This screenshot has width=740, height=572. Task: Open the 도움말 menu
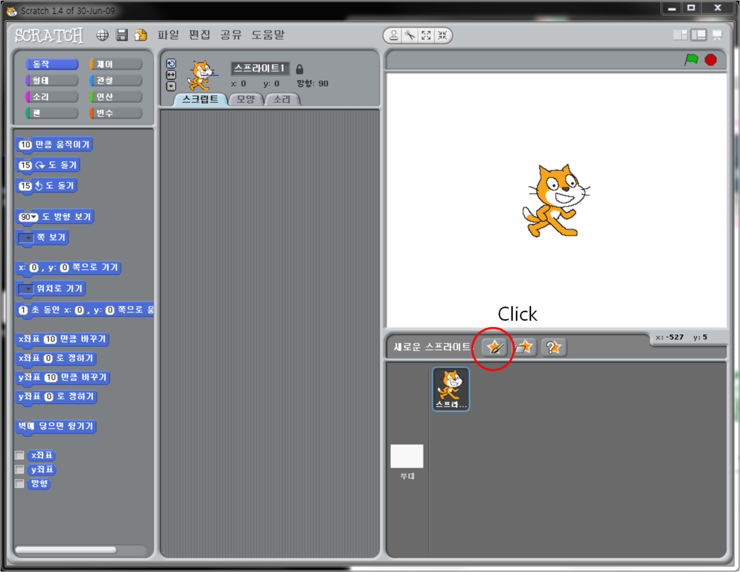pyautogui.click(x=268, y=35)
